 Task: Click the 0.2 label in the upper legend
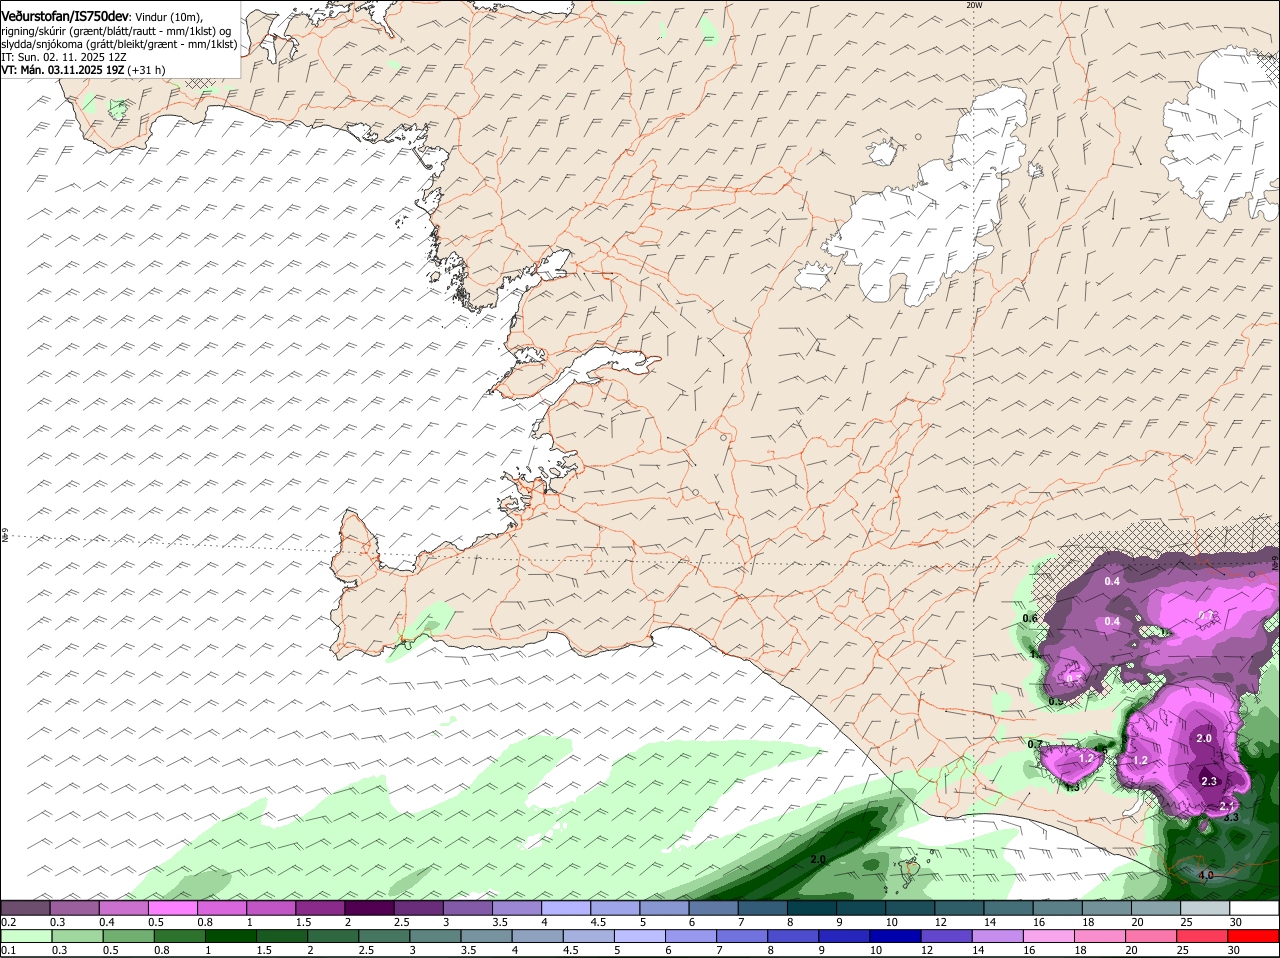click(8, 922)
